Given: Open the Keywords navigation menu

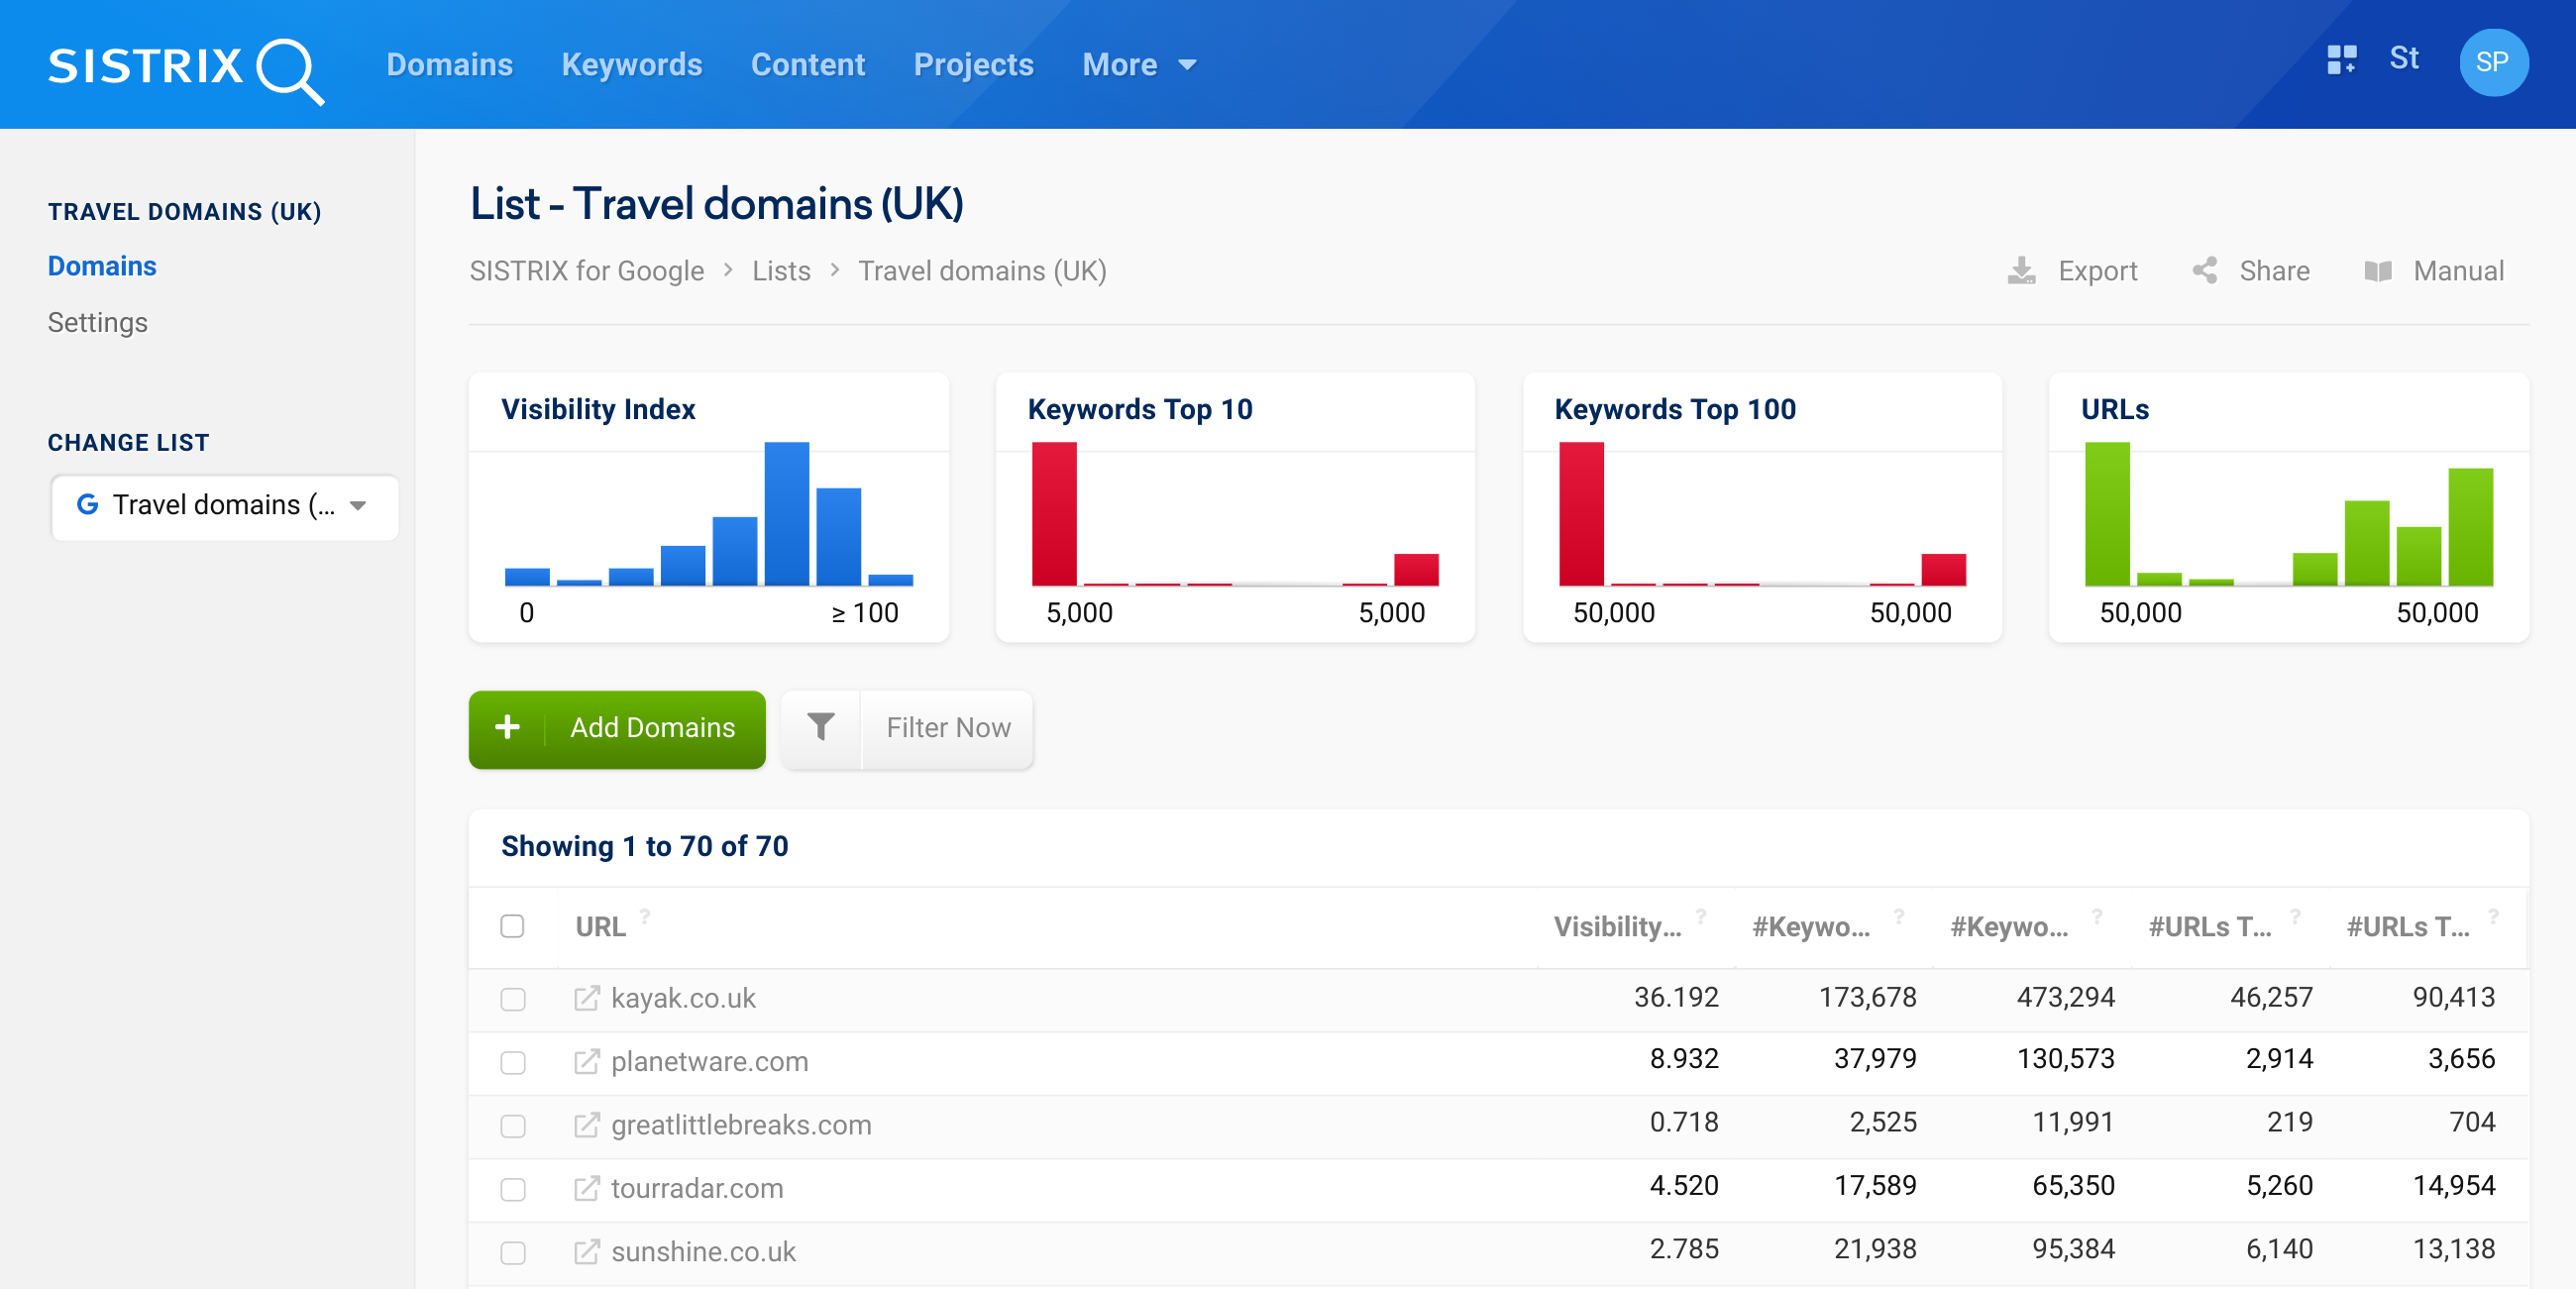Looking at the screenshot, I should pos(632,65).
